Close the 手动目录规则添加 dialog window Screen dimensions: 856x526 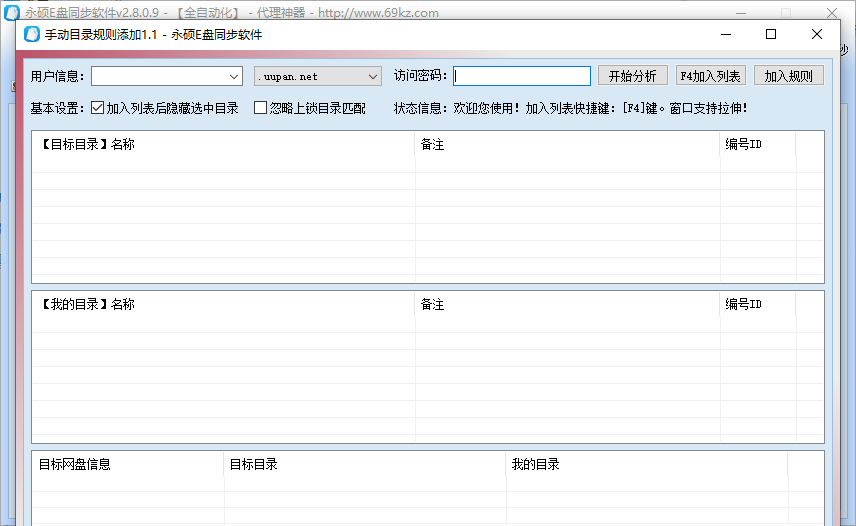(x=817, y=34)
